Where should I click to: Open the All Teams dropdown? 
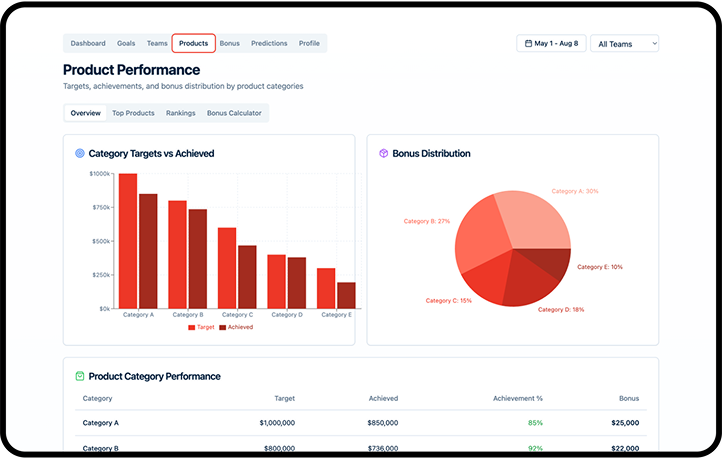[x=624, y=44]
